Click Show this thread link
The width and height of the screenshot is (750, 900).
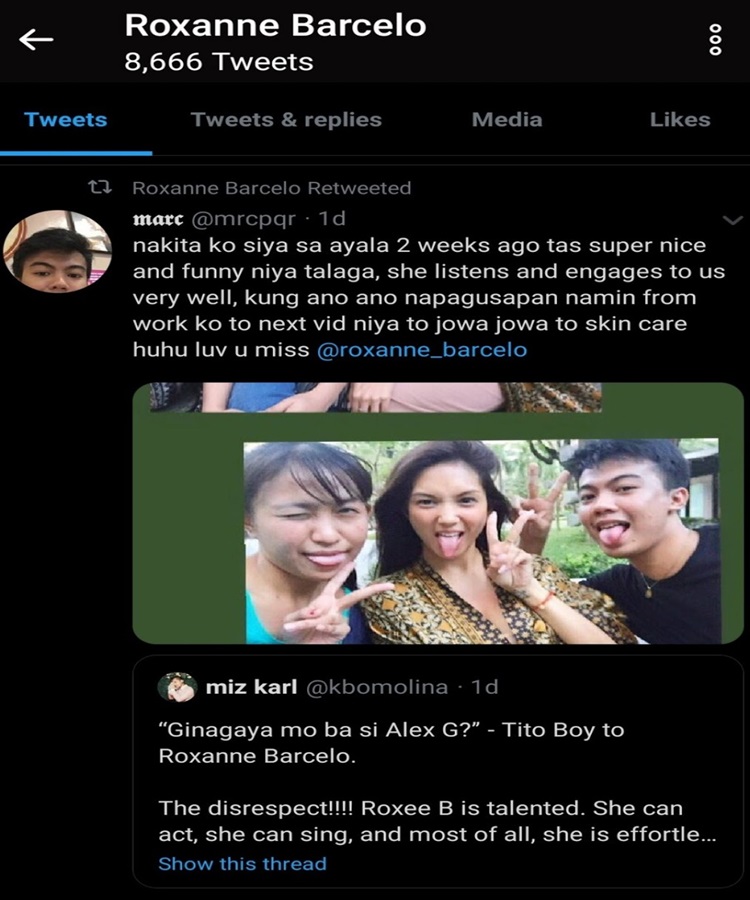pos(242,863)
